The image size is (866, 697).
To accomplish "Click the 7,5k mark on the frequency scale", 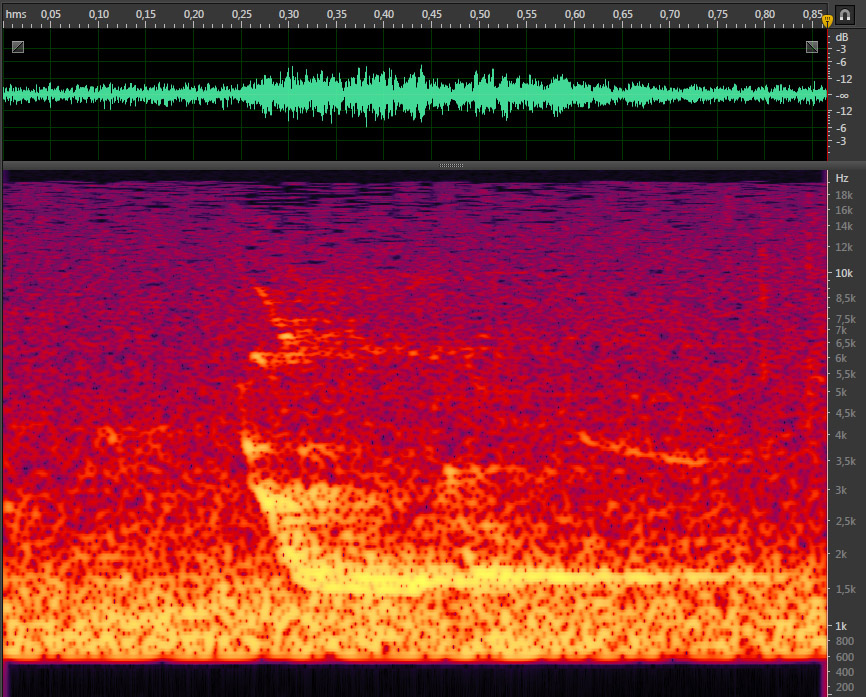I will pos(846,319).
